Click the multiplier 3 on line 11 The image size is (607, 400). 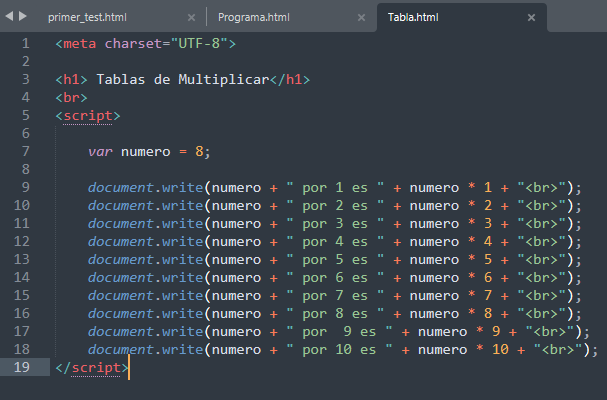[488, 223]
